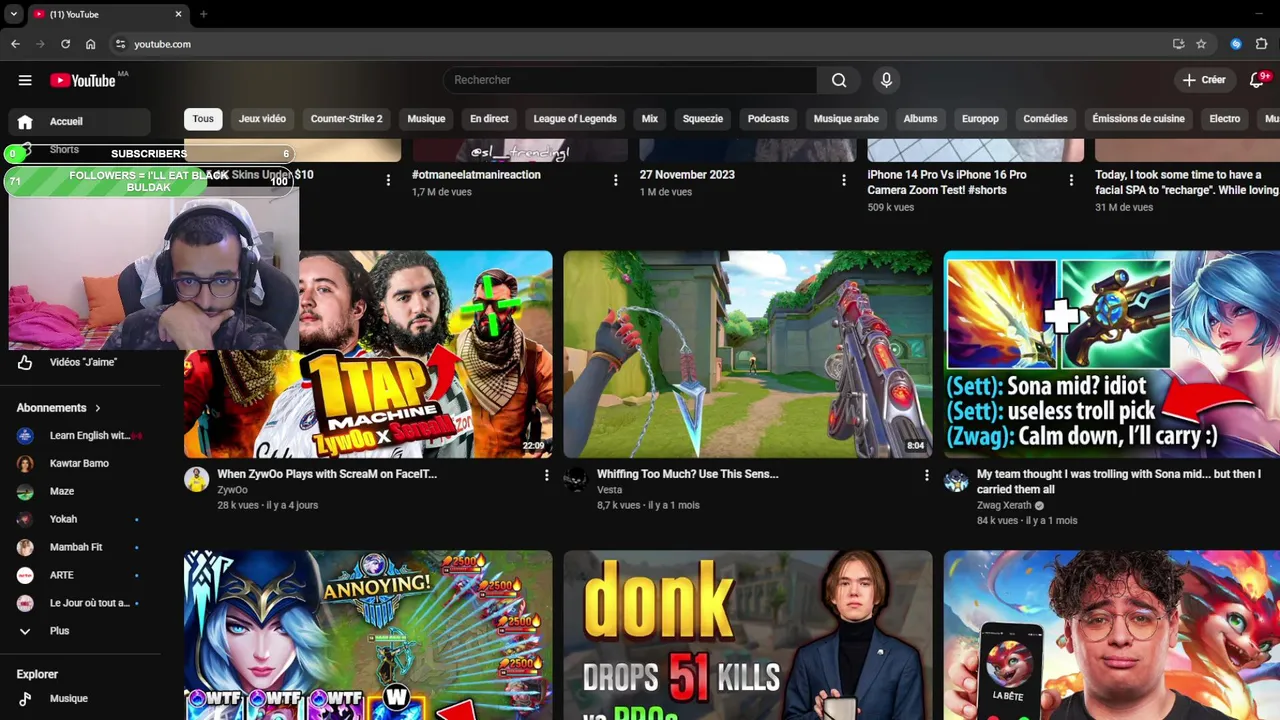Open options for iPhone 14 Pro short

point(1071,180)
